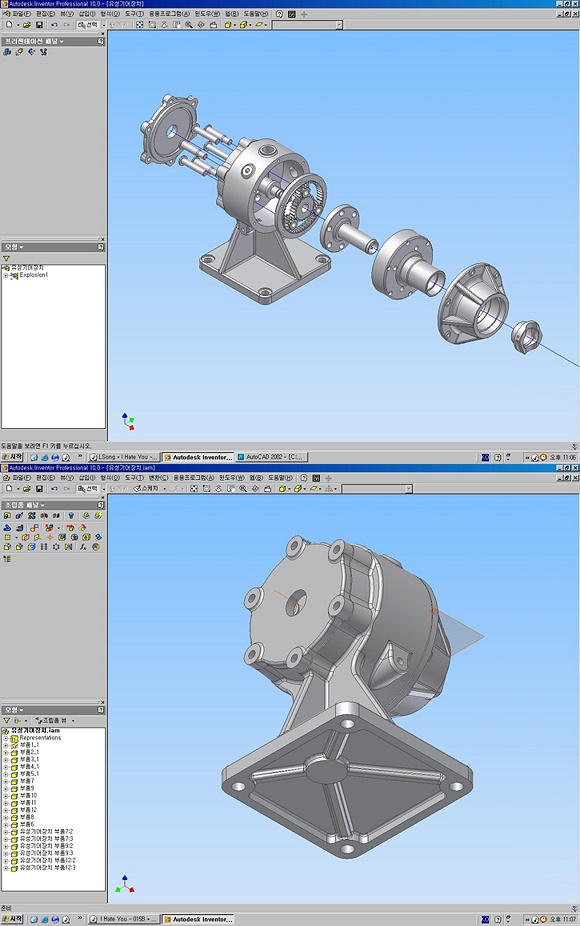Click Create View icon in presentation panel
Screen dimensions: 580x926
click(x=7, y=52)
